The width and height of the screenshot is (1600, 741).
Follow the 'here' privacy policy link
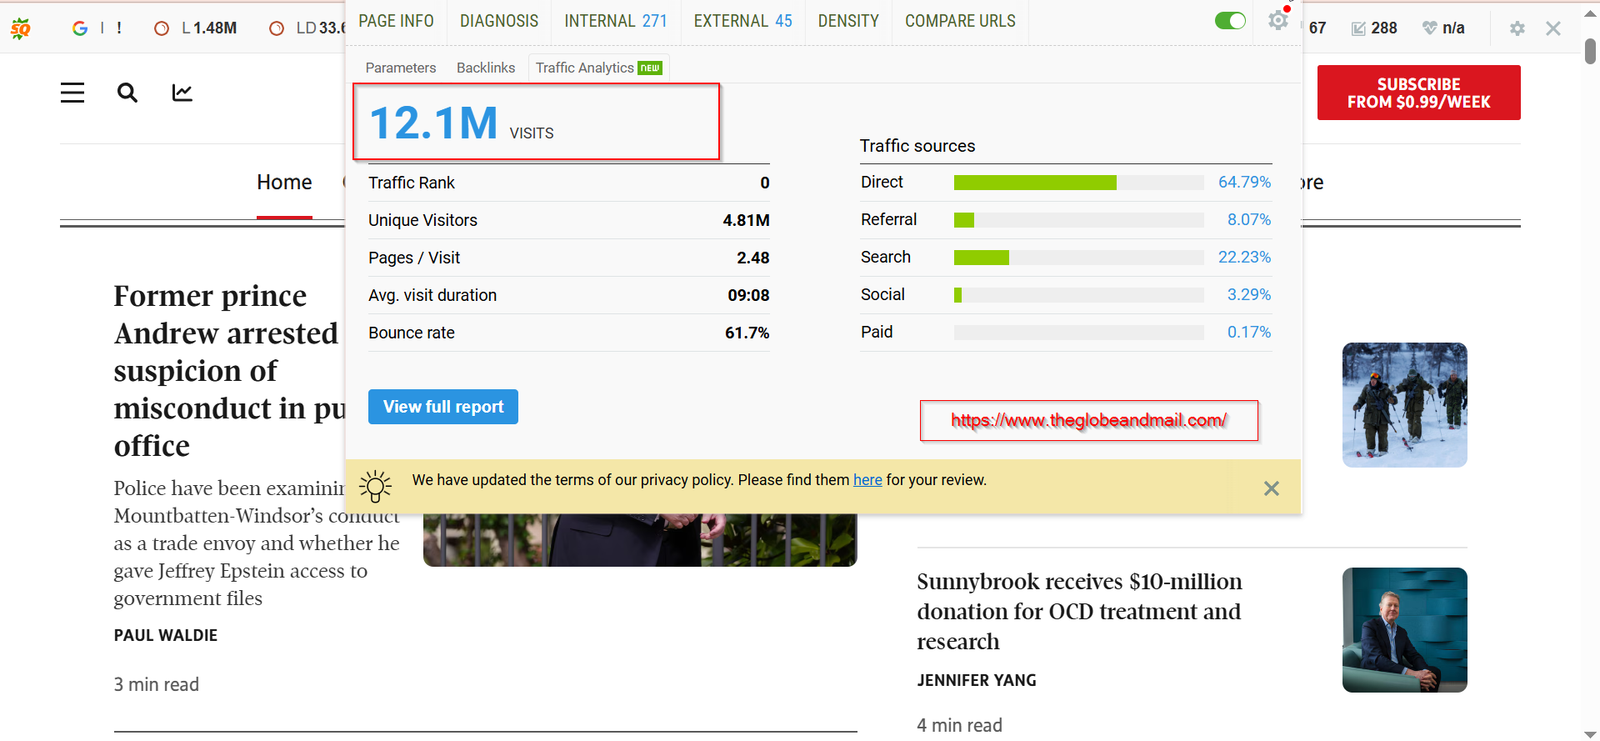(x=867, y=480)
